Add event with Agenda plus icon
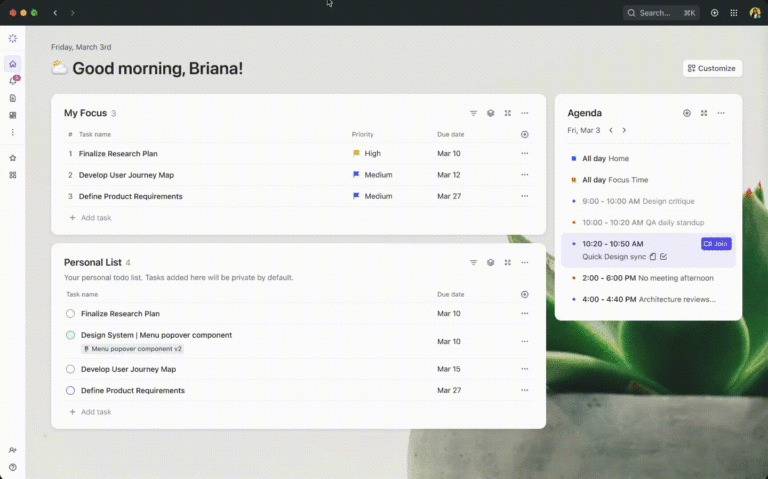Viewport: 768px width, 479px height. [x=687, y=113]
